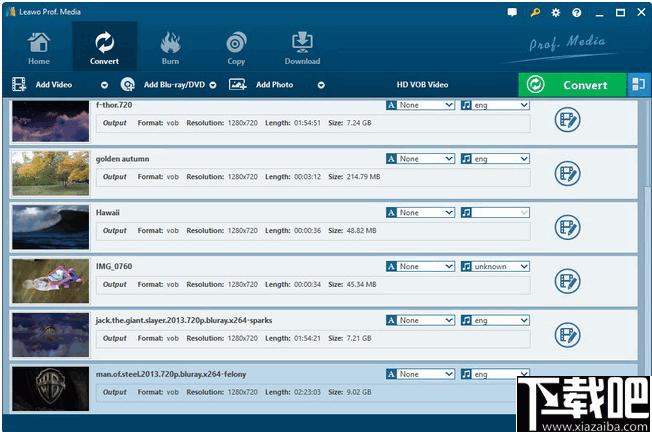Open the feedback chat icon
Viewport: 652px width, 432px height.
(512, 12)
